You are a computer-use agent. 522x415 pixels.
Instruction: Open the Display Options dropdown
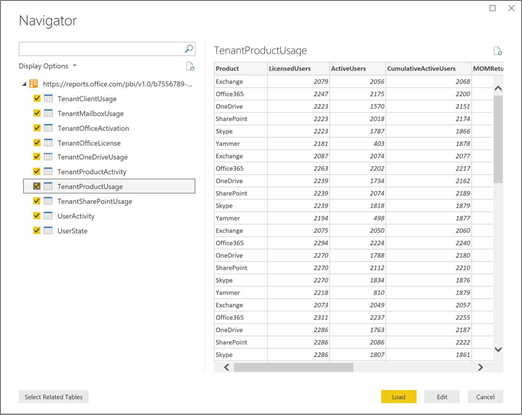point(48,66)
